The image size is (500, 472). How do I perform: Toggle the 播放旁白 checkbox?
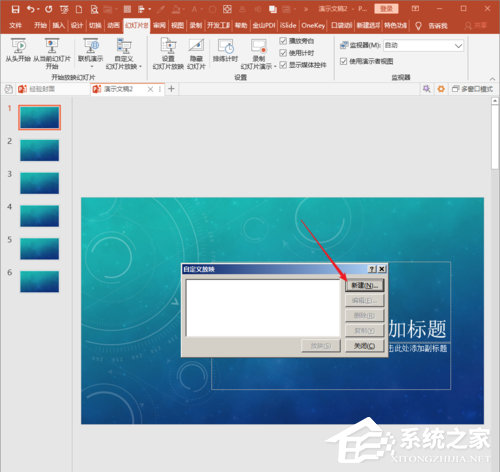click(283, 41)
